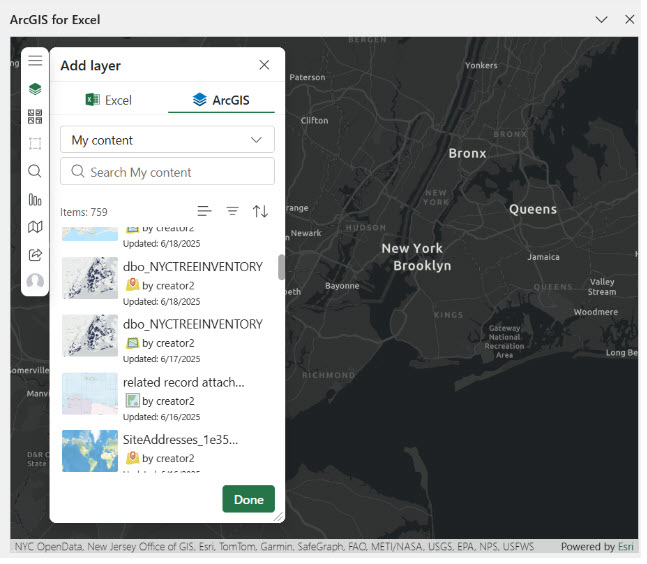The image size is (647, 564).
Task: Select the SiteAddresses_1e35... item
Action: point(168,452)
